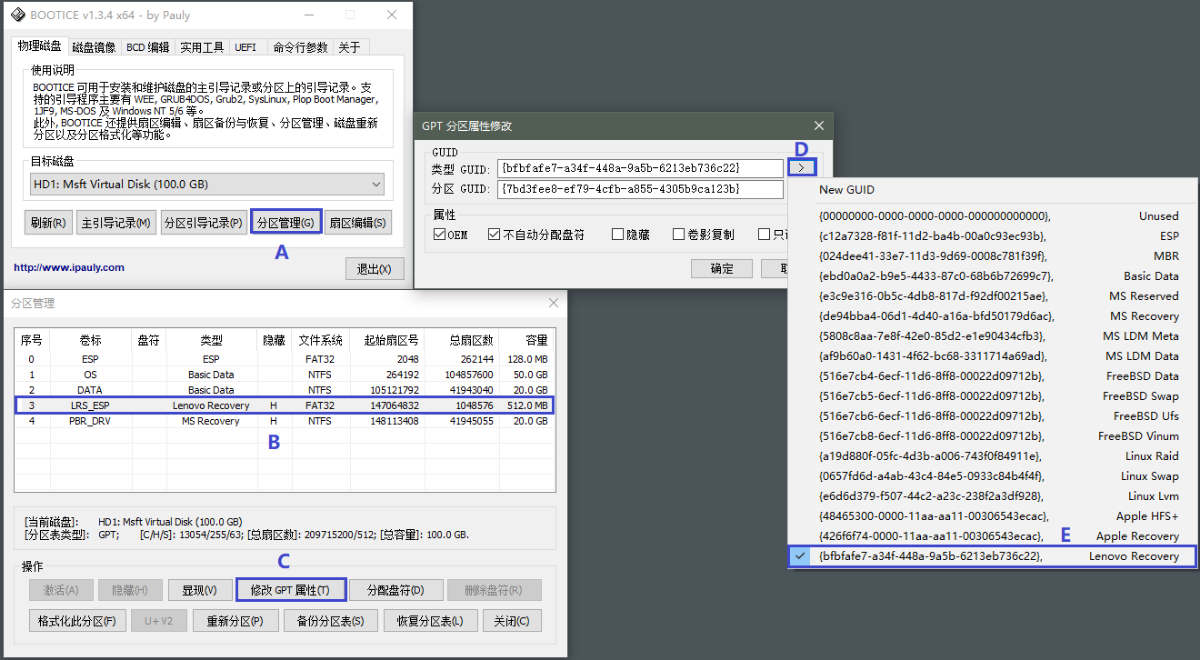The width and height of the screenshot is (1200, 660).
Task: Visit the http://www.ipauly.com link
Action: click(69, 267)
